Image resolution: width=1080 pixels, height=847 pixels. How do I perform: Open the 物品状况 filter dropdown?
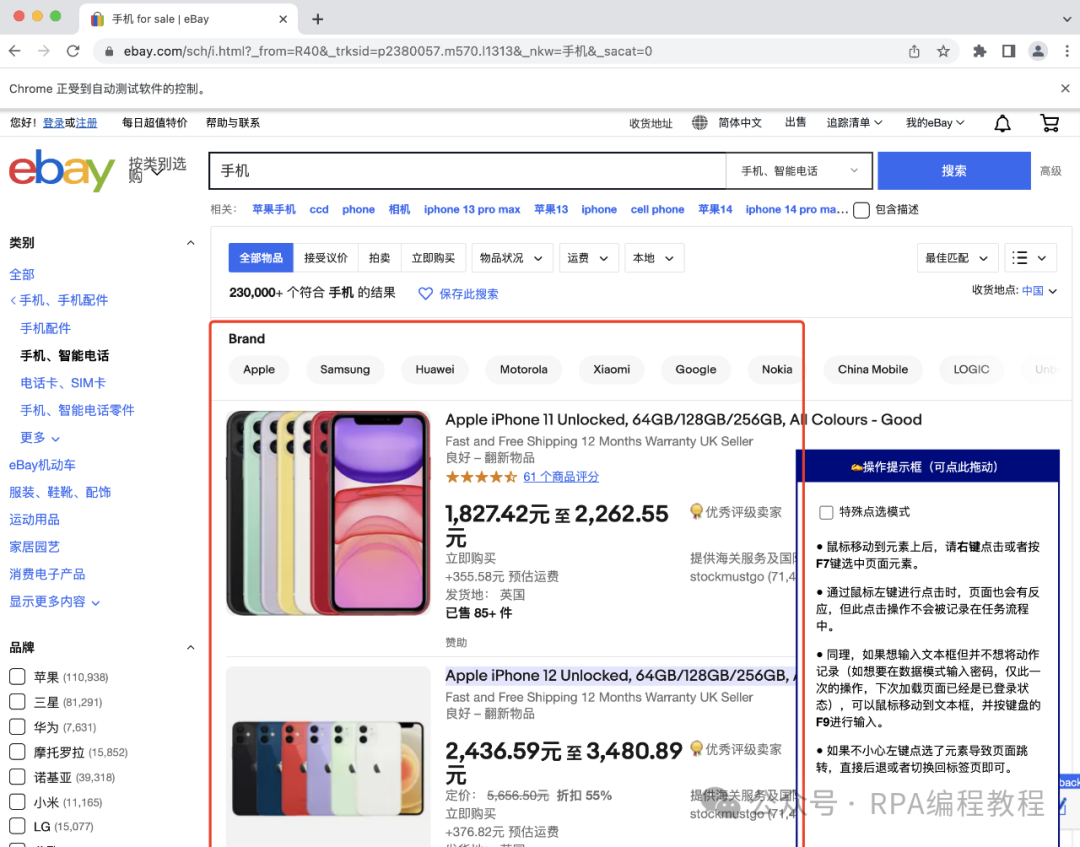click(511, 258)
